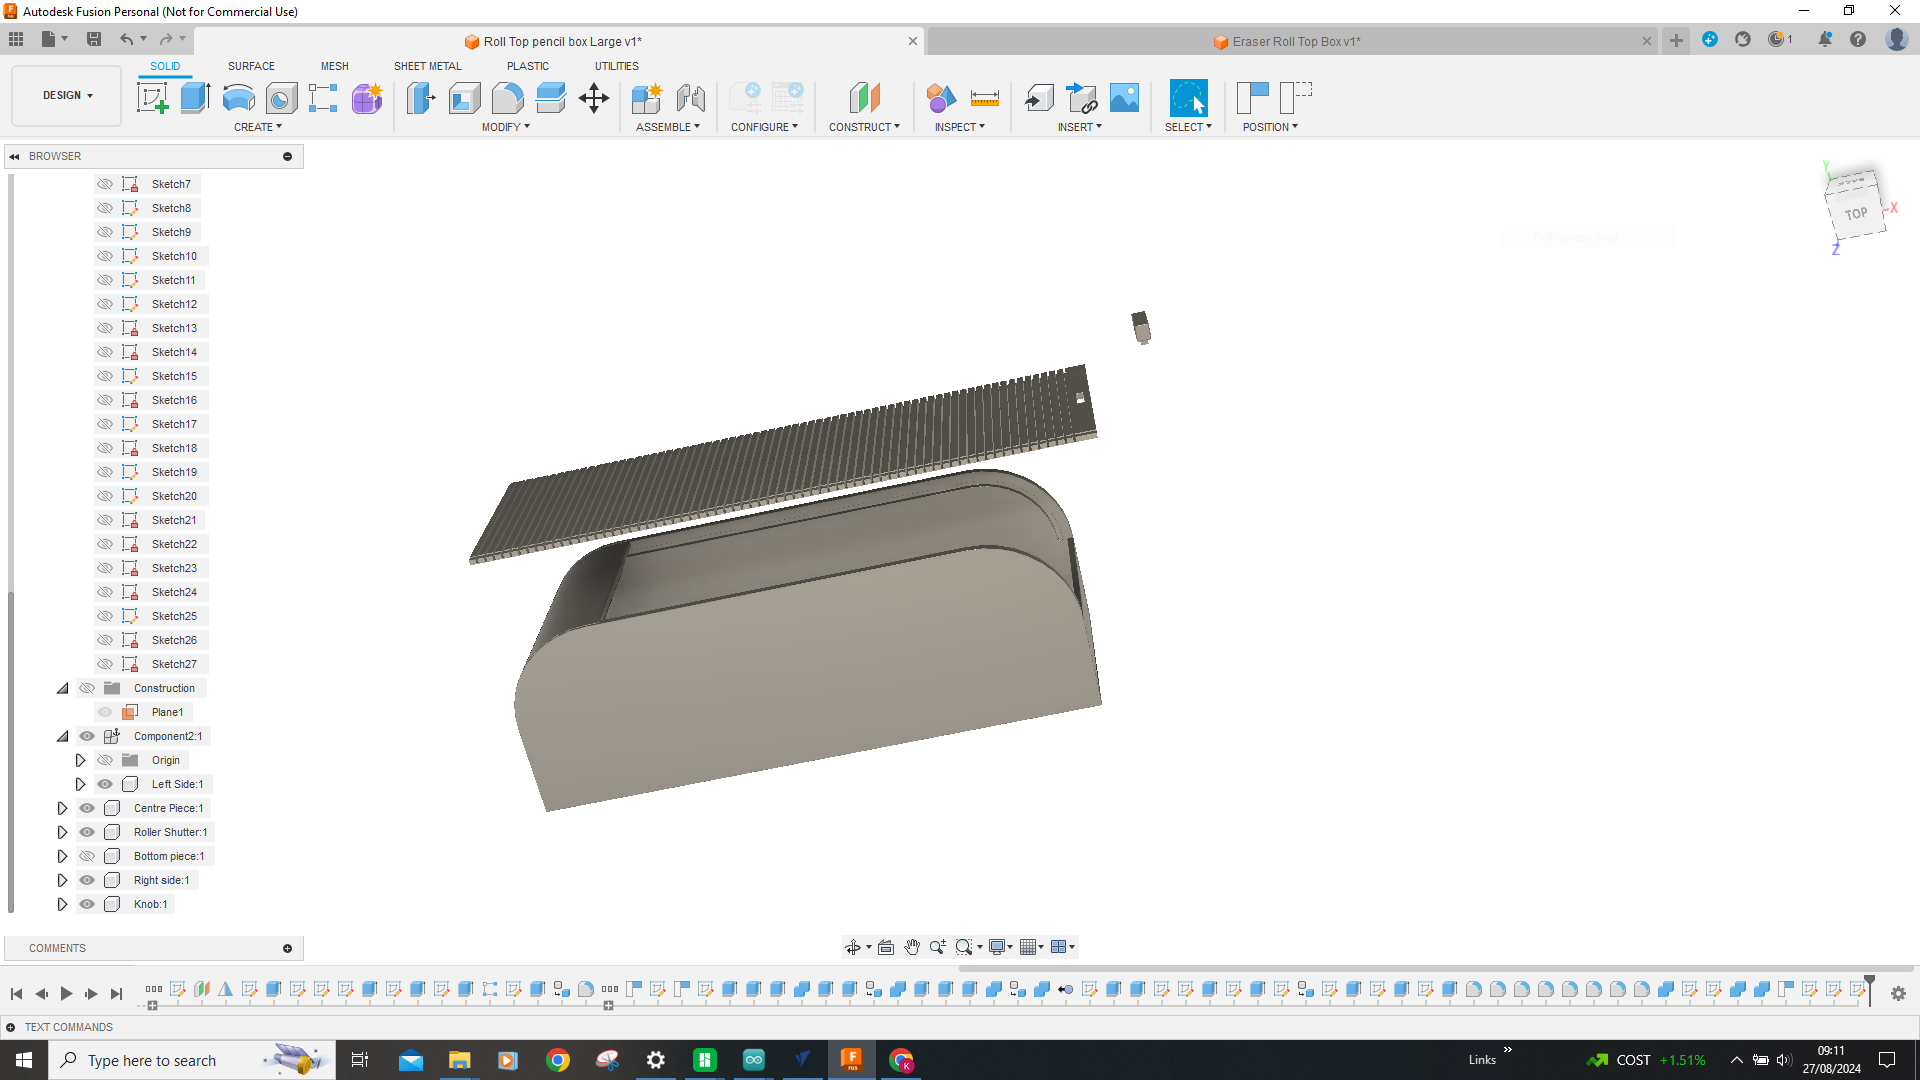Select the Offset Plane construct tool
Viewport: 1920px width, 1080px height.
coord(864,98)
